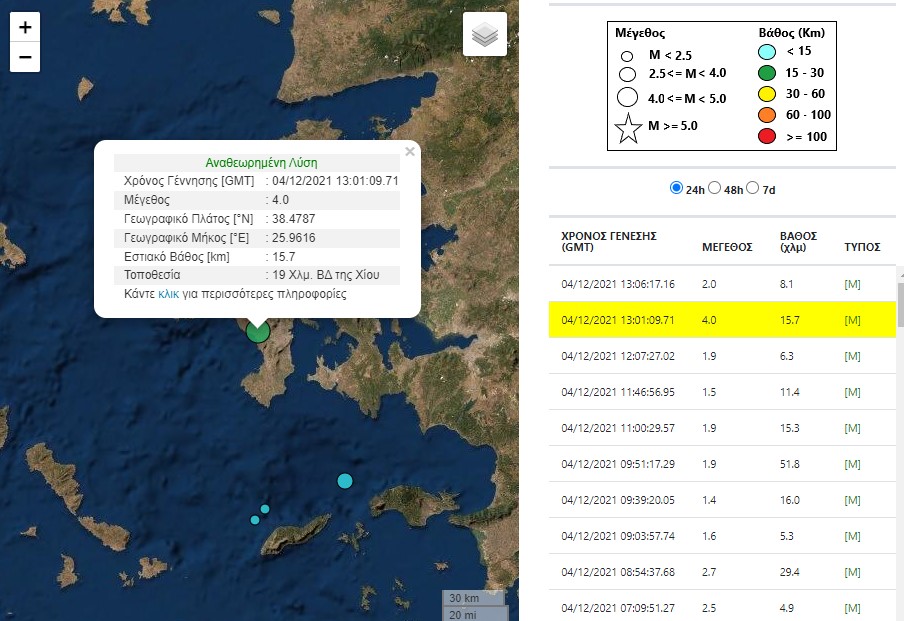Click the green earthquake marker near Chios
The image size is (904, 621).
(258, 330)
